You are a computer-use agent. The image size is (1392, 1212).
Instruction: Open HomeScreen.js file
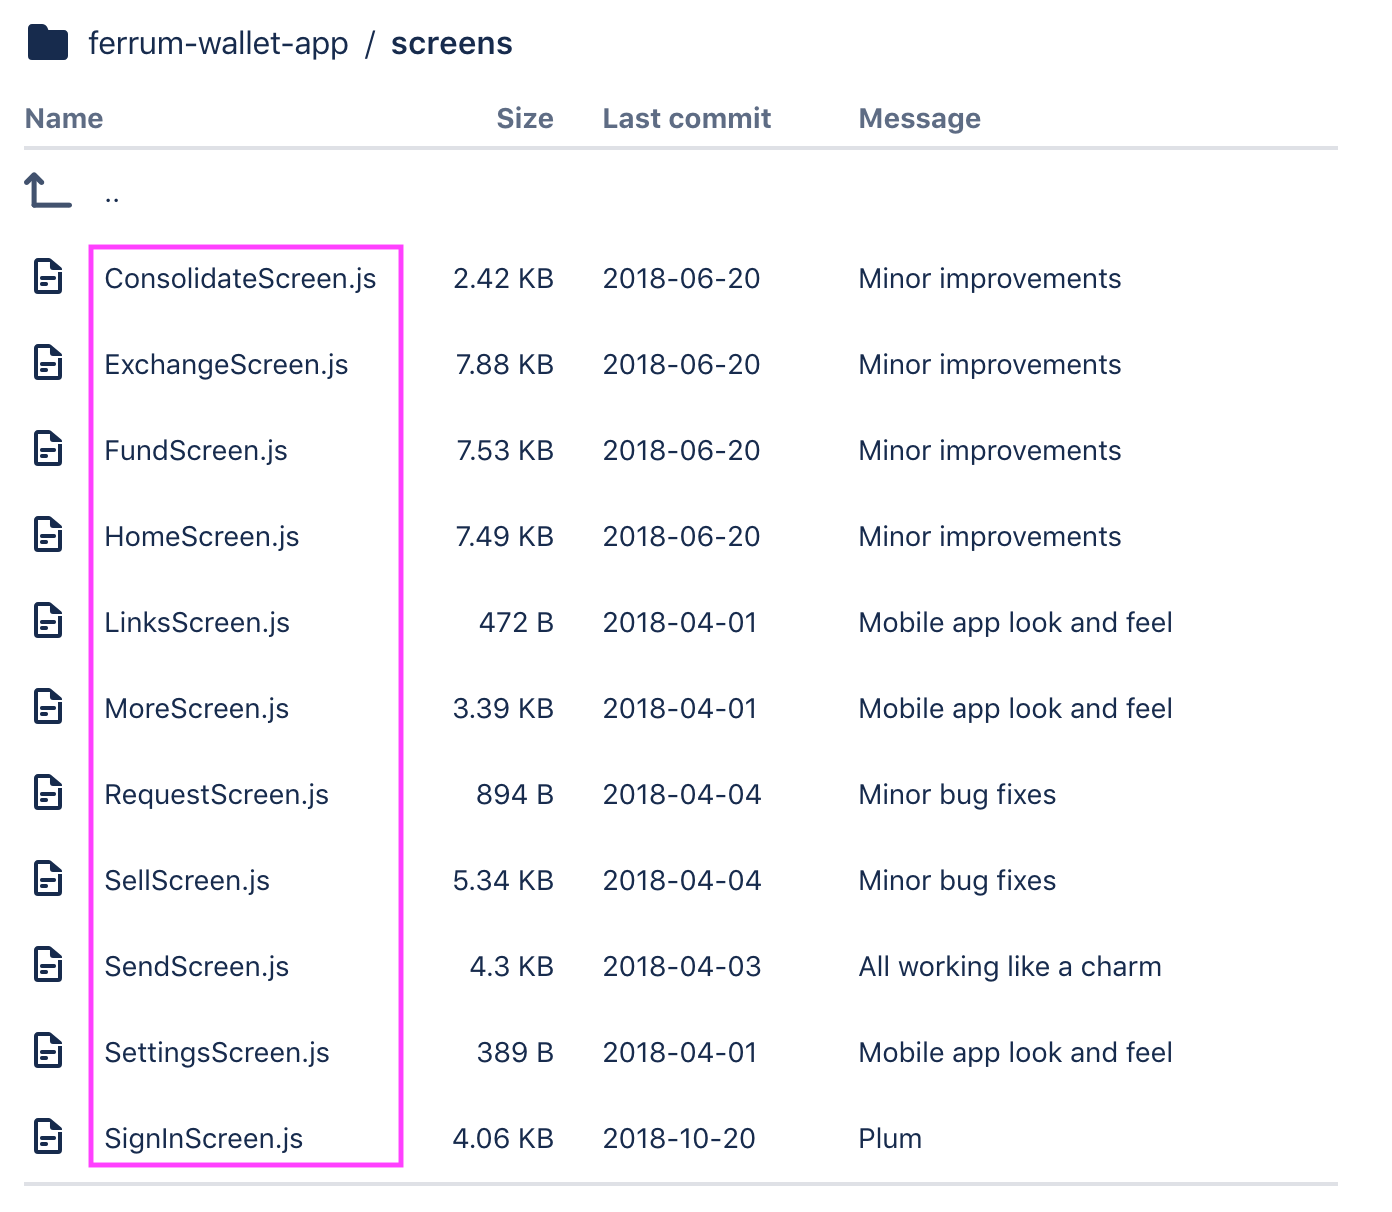click(x=202, y=537)
